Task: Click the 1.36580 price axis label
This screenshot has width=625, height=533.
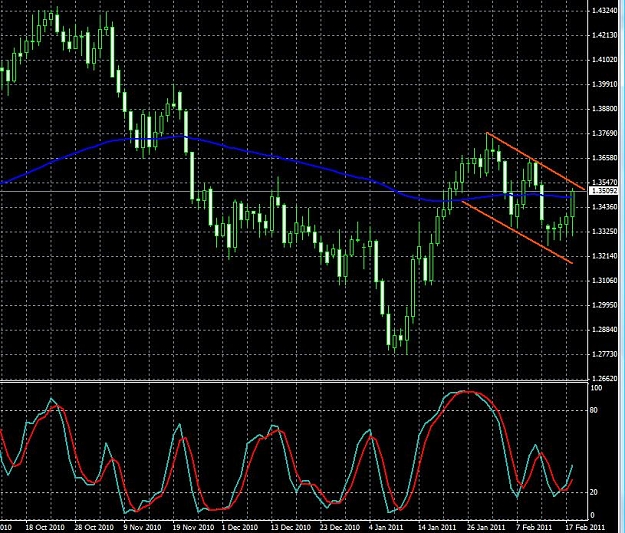Action: [x=605, y=158]
